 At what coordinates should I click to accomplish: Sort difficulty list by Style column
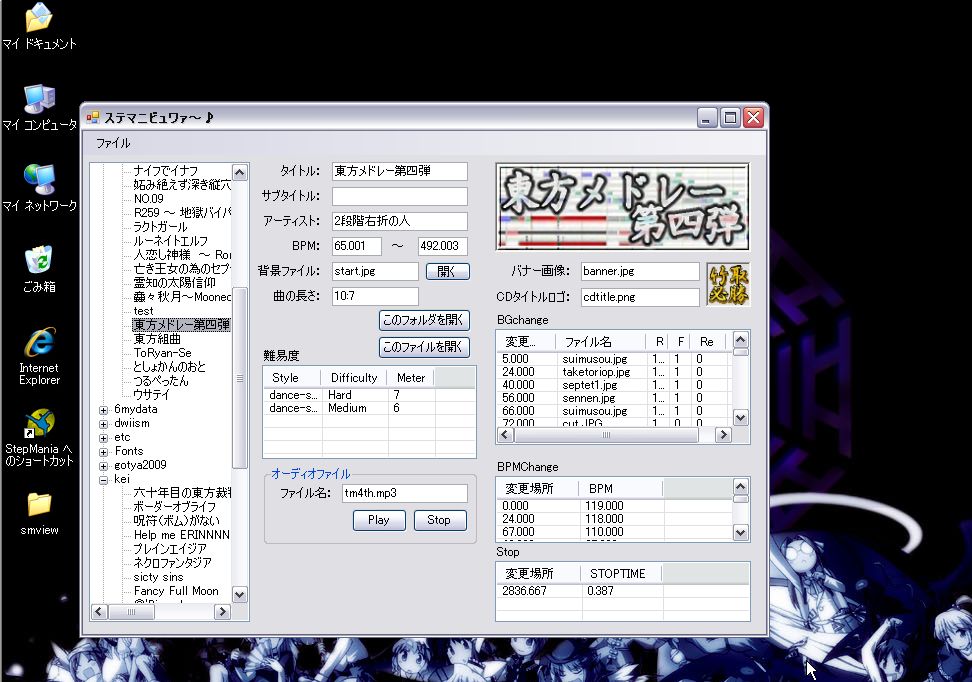[292, 378]
